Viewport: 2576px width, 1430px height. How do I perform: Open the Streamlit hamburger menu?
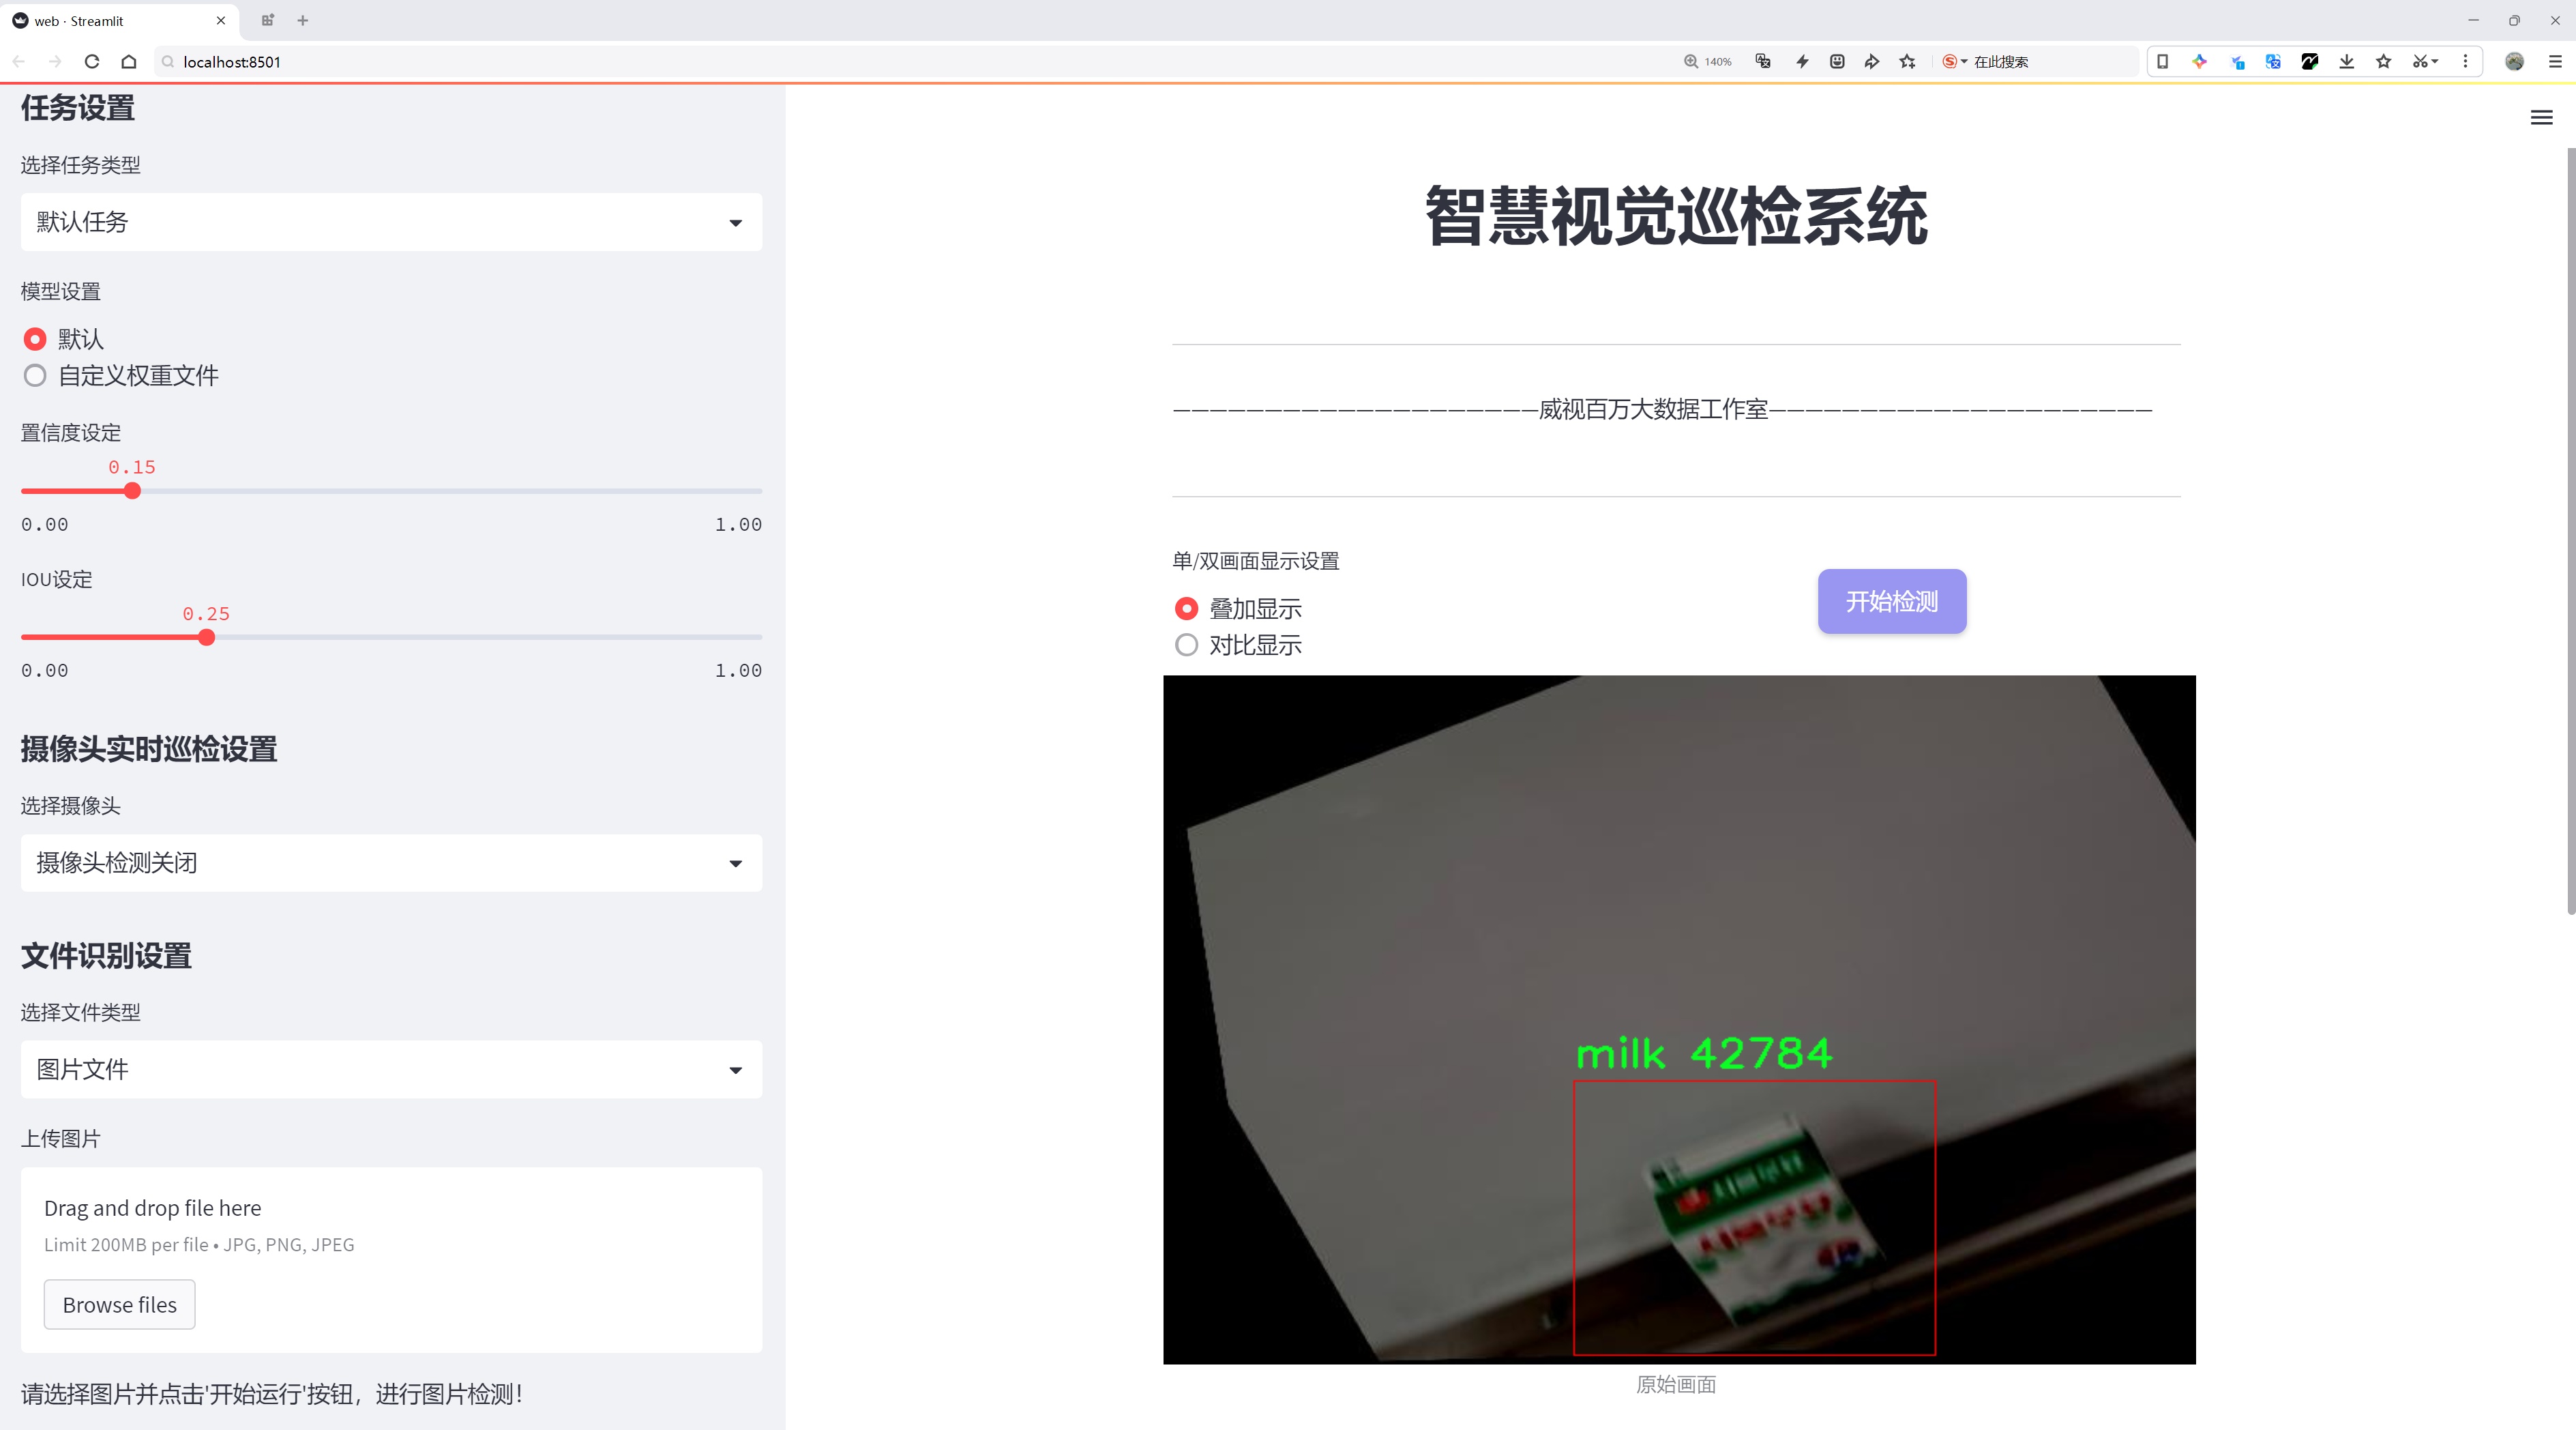tap(2541, 118)
